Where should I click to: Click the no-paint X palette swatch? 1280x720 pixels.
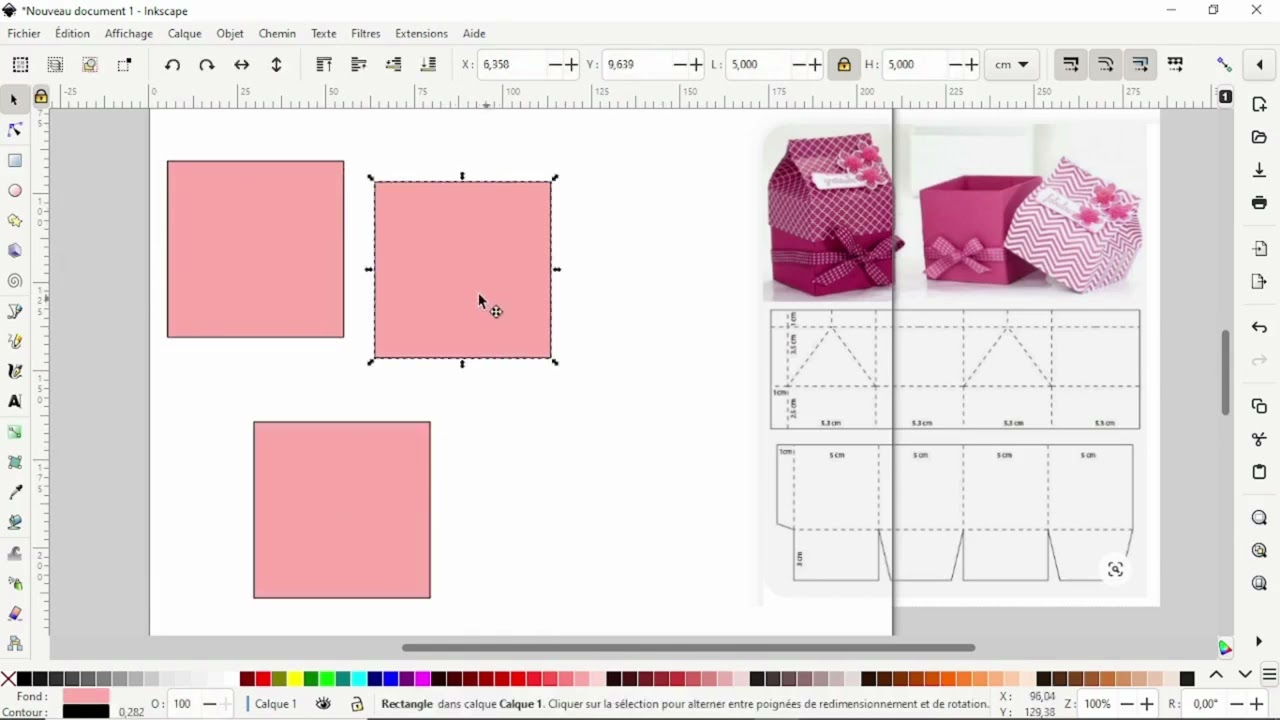click(x=8, y=678)
